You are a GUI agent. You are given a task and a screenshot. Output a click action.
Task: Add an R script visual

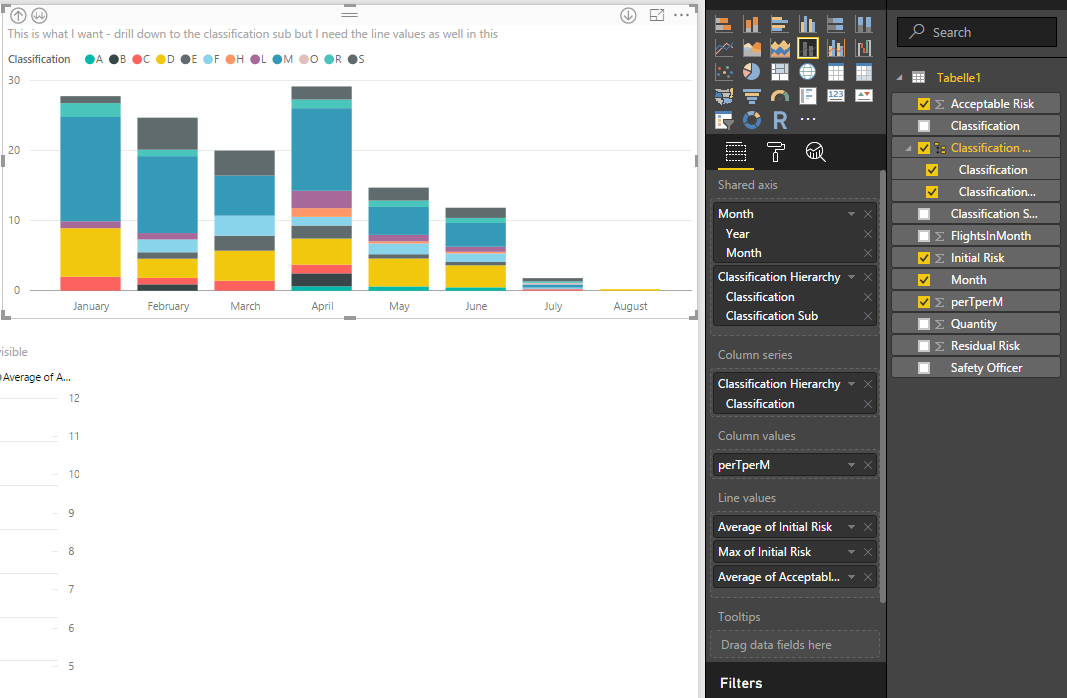[x=780, y=120]
